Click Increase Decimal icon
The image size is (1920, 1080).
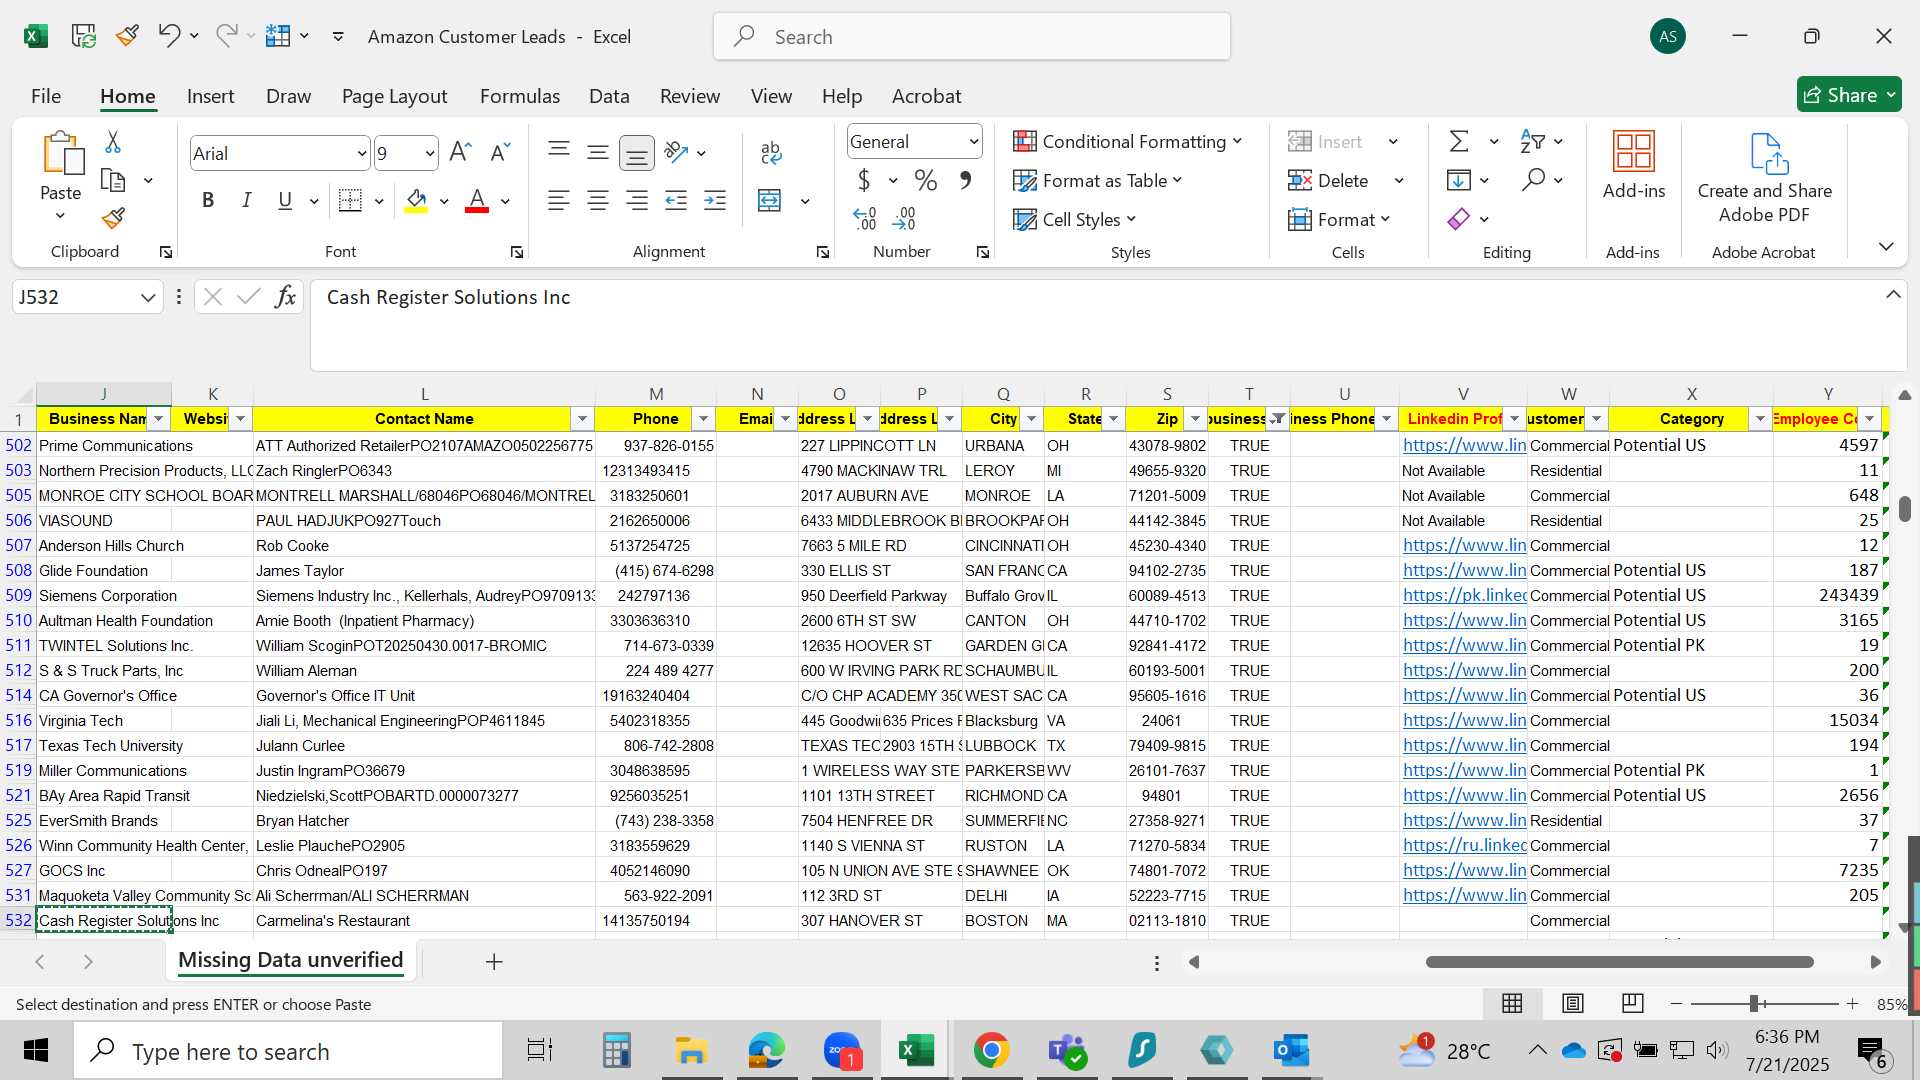pos(865,218)
